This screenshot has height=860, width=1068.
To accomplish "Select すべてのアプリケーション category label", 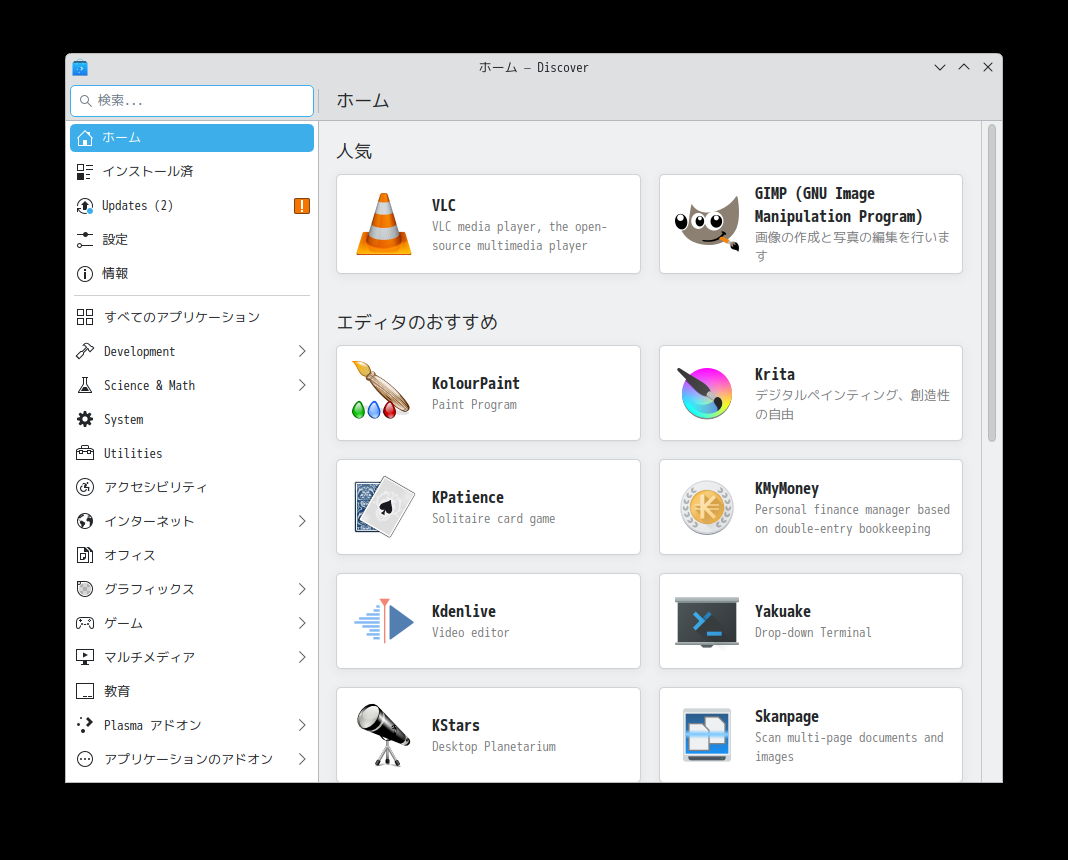I will 182,317.
